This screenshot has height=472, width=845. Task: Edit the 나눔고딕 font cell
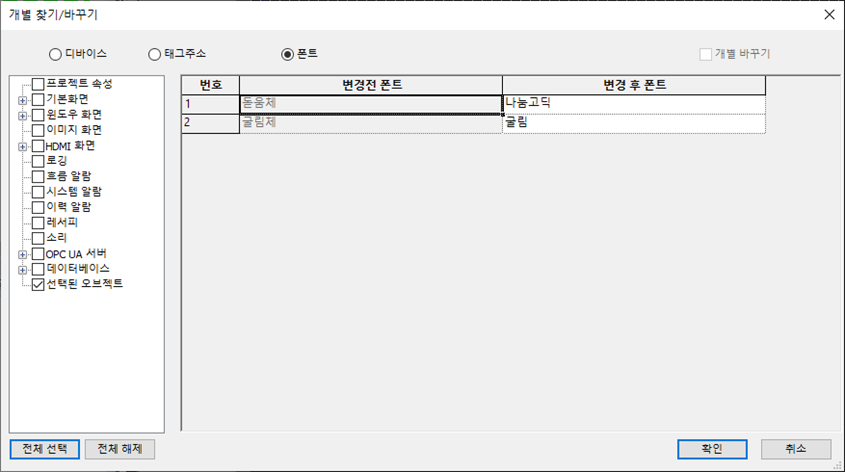tap(634, 104)
